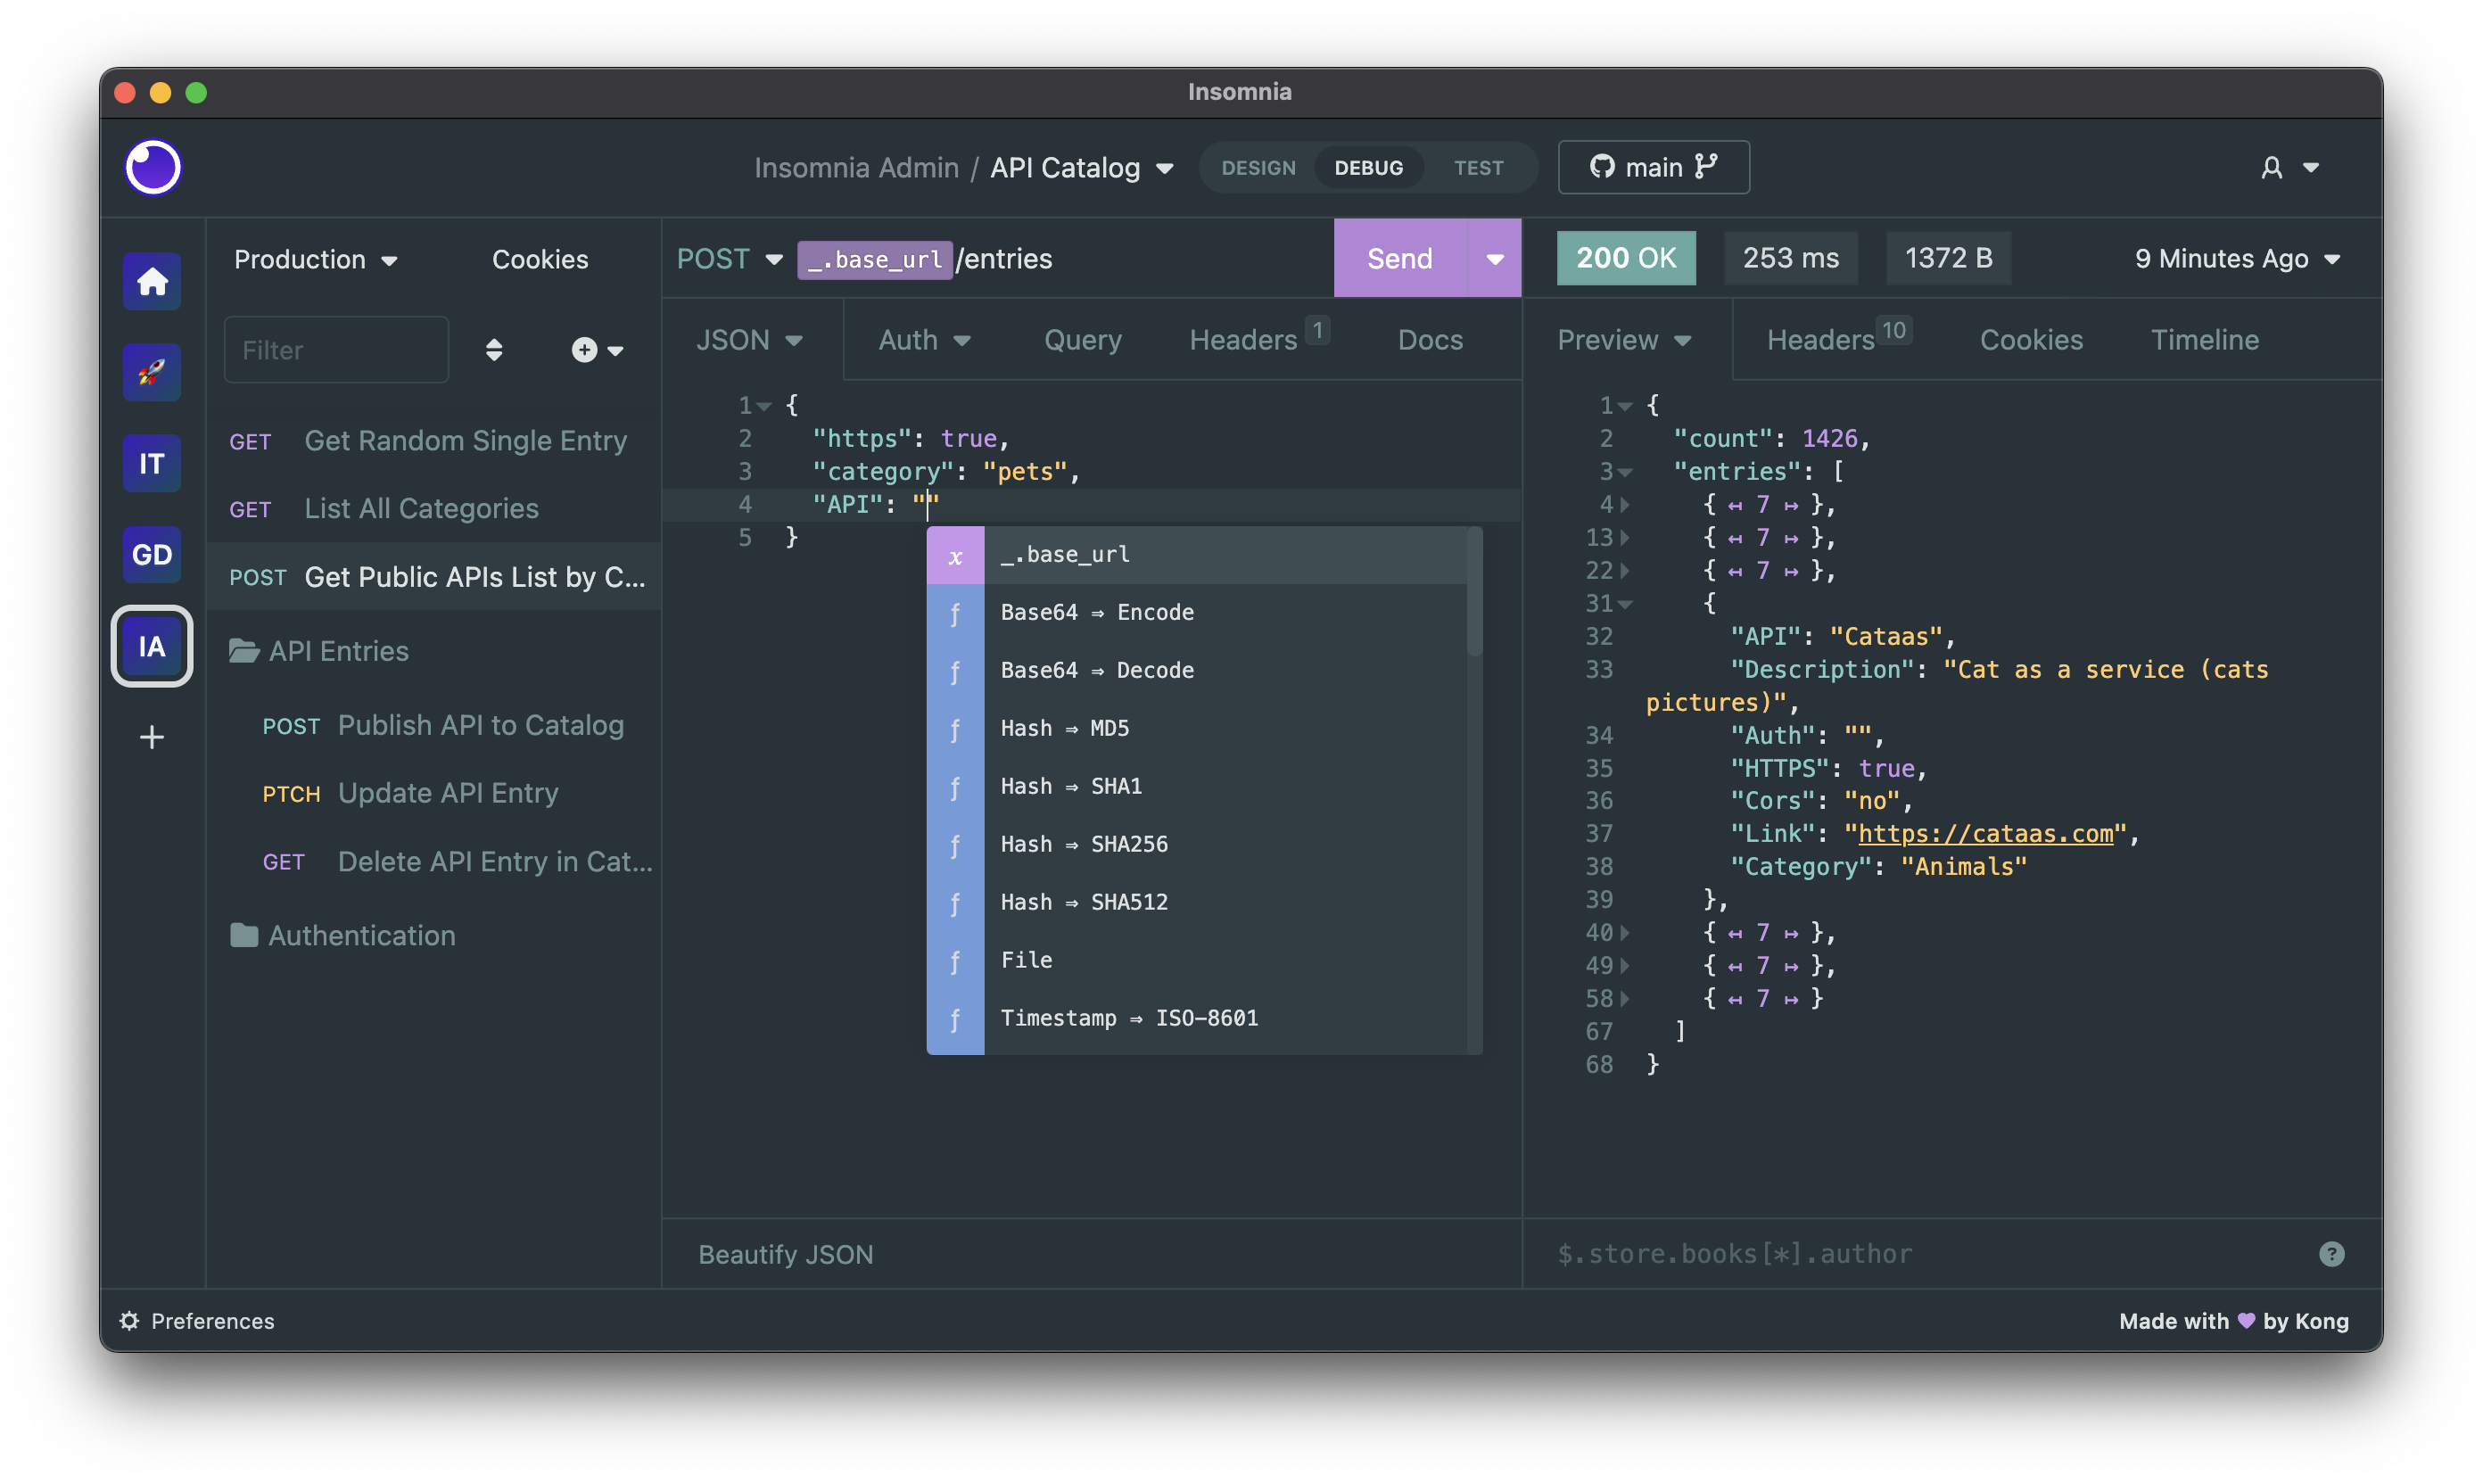Switch to the Timeline response tab
Viewport: 2483px width, 1484px height.
coord(2206,339)
